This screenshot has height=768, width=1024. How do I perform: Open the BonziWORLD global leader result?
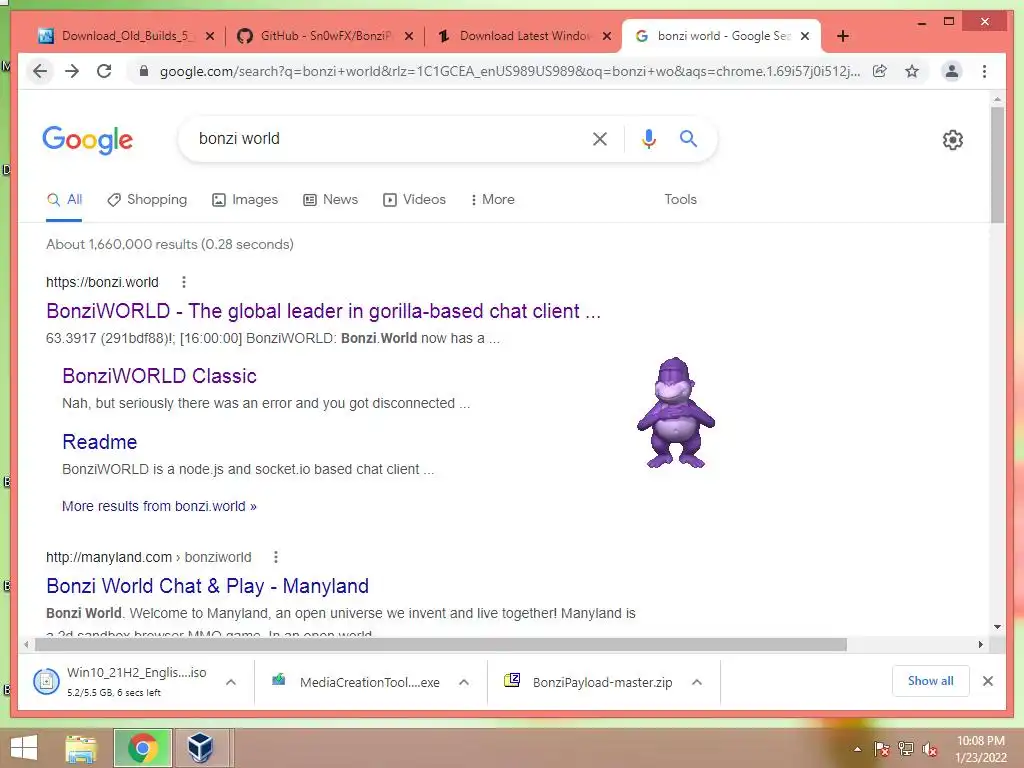coord(323,311)
